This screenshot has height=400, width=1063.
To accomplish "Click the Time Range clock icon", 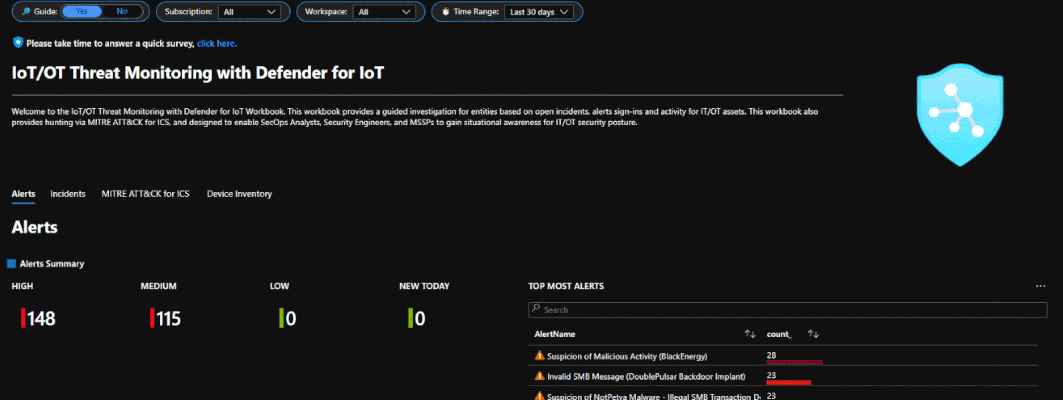I will 445,12.
